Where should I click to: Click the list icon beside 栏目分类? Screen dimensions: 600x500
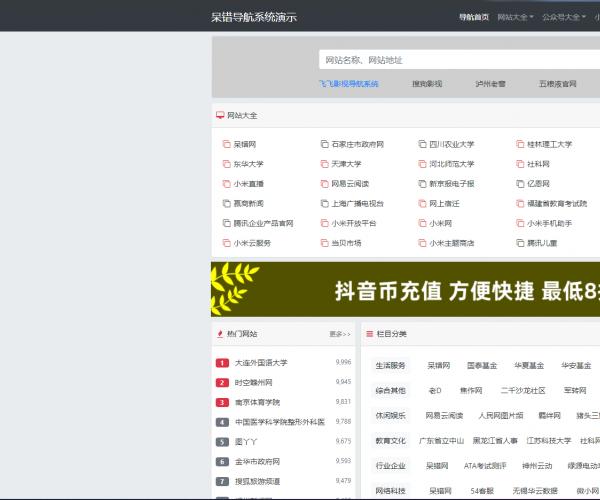pos(370,334)
